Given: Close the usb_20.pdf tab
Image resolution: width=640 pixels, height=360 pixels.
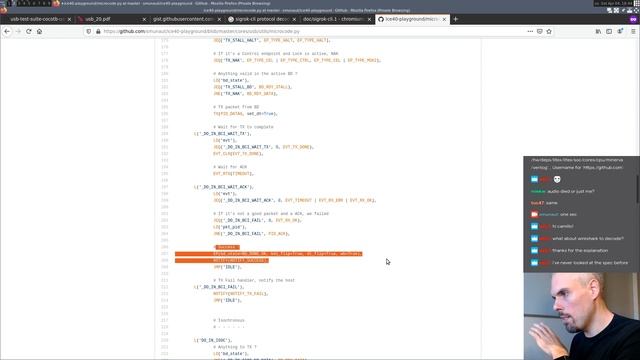Looking at the screenshot, I should [144, 19].
